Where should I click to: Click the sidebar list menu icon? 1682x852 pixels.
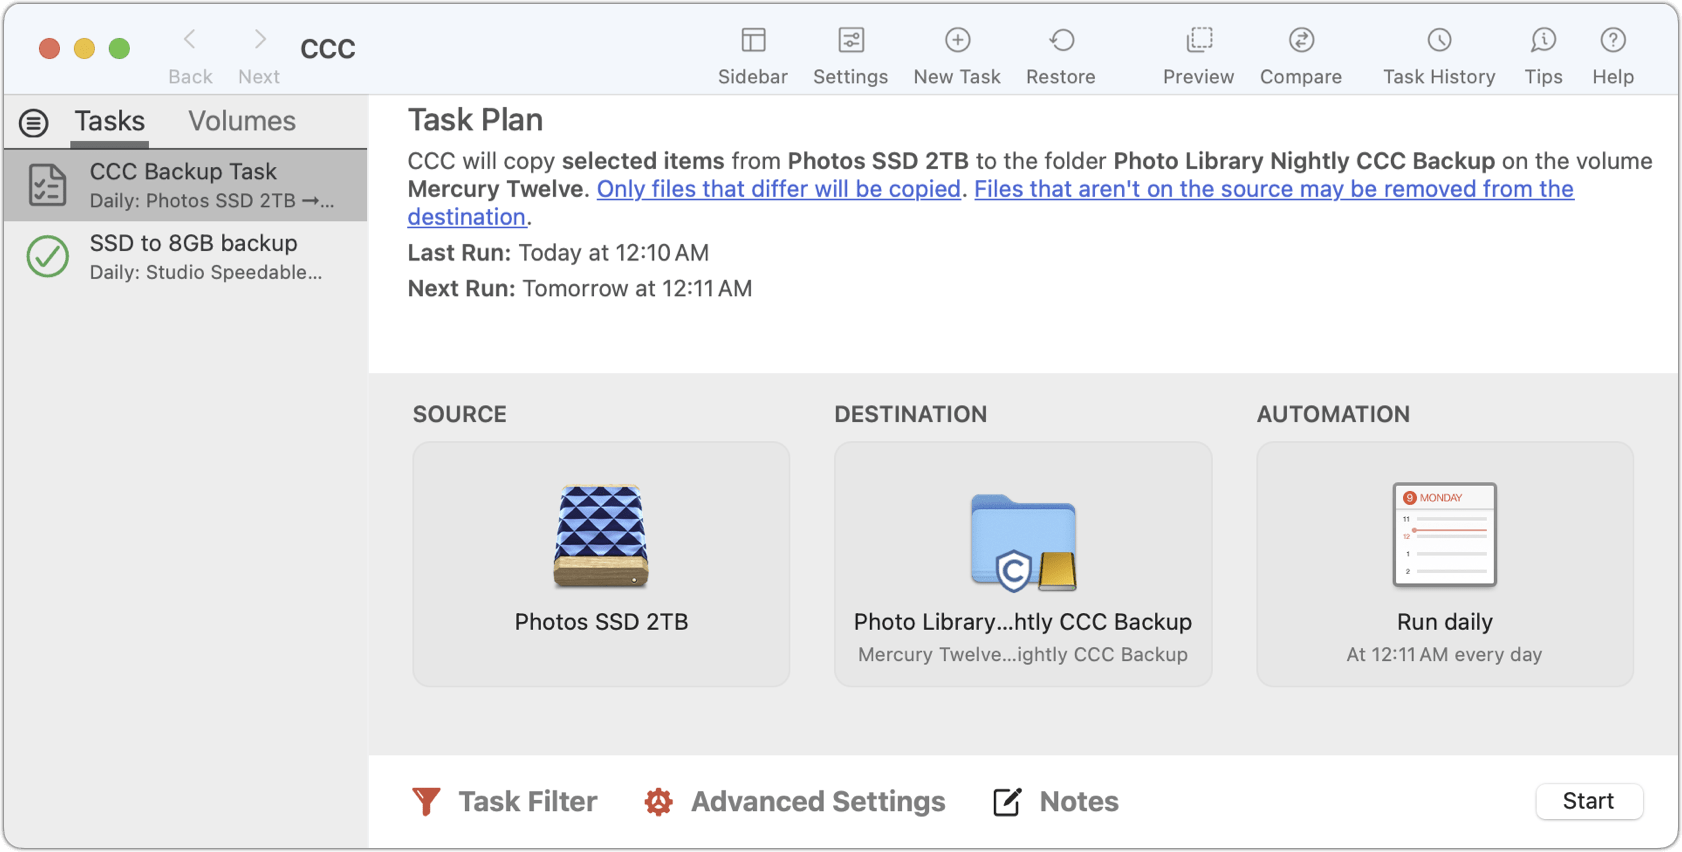[x=33, y=123]
